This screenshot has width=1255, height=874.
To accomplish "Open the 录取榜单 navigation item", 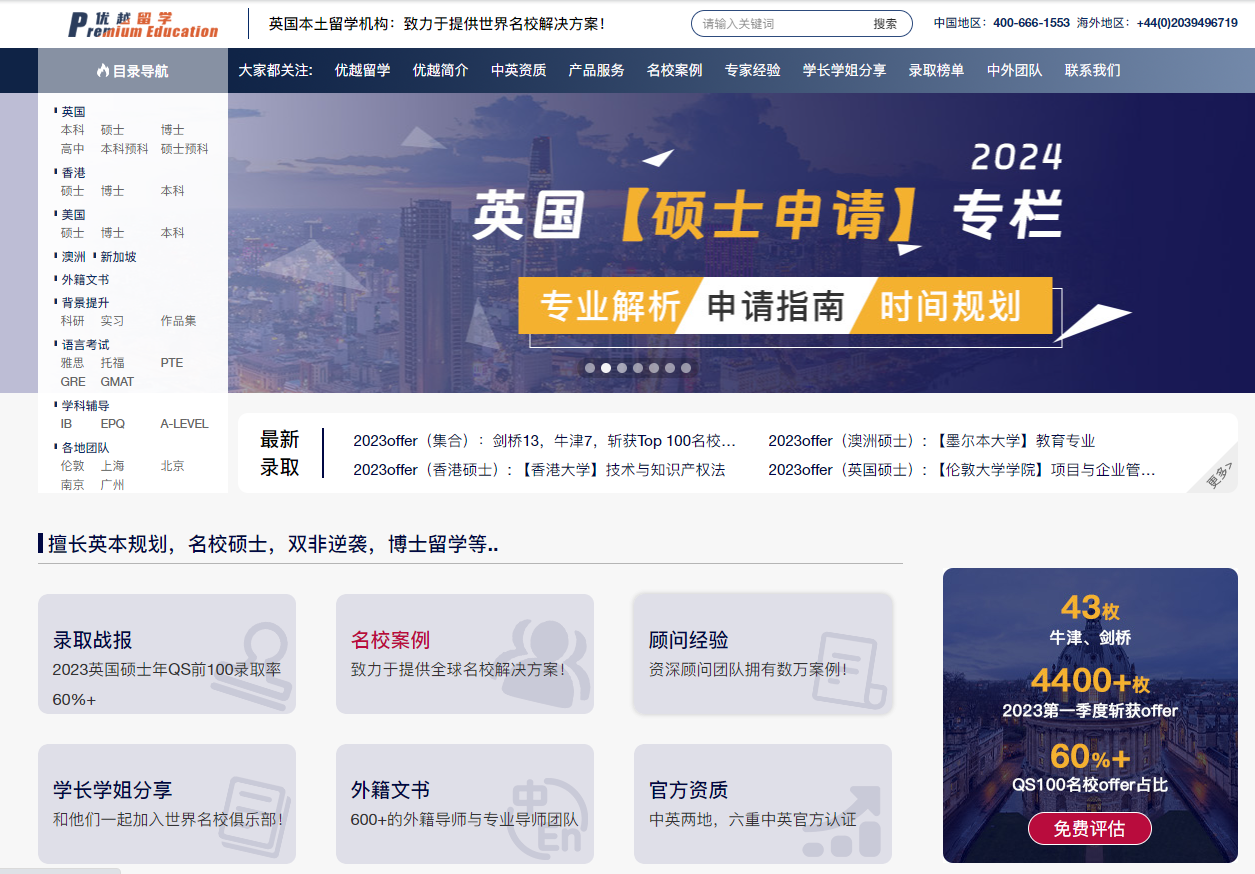I will pos(936,70).
